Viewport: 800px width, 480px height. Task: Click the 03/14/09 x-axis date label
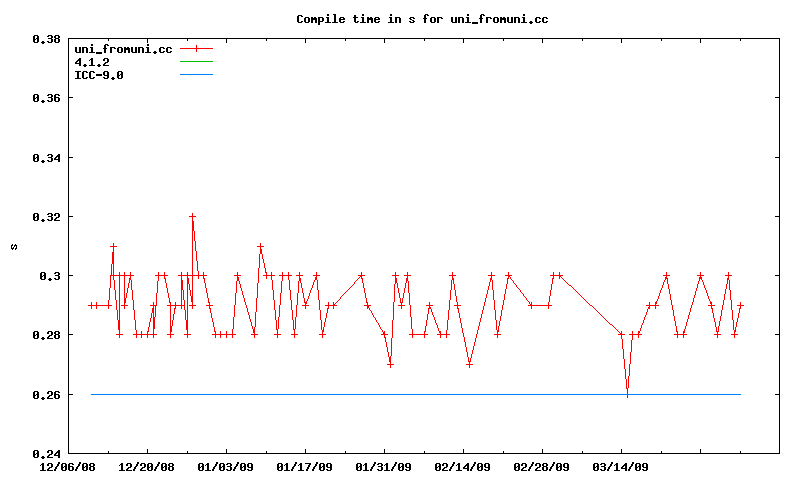621,466
